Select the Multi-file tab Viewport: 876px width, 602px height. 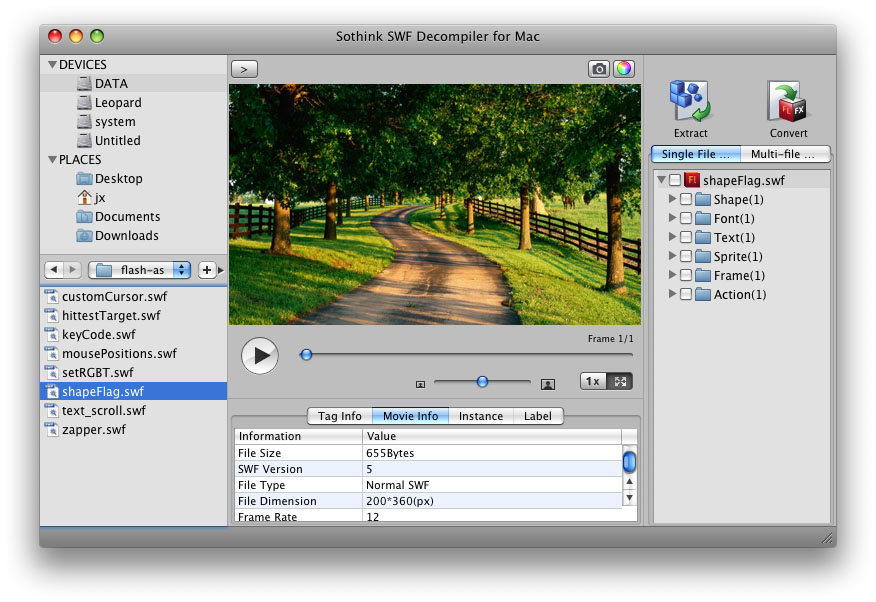point(785,154)
